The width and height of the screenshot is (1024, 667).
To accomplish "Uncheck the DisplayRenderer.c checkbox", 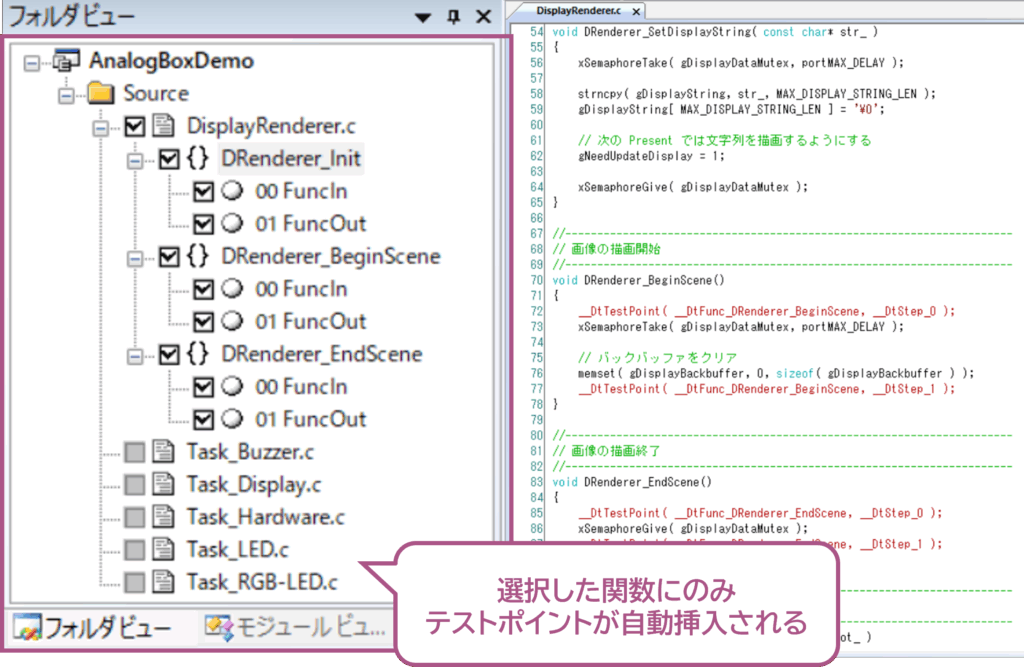I will tap(135, 127).
